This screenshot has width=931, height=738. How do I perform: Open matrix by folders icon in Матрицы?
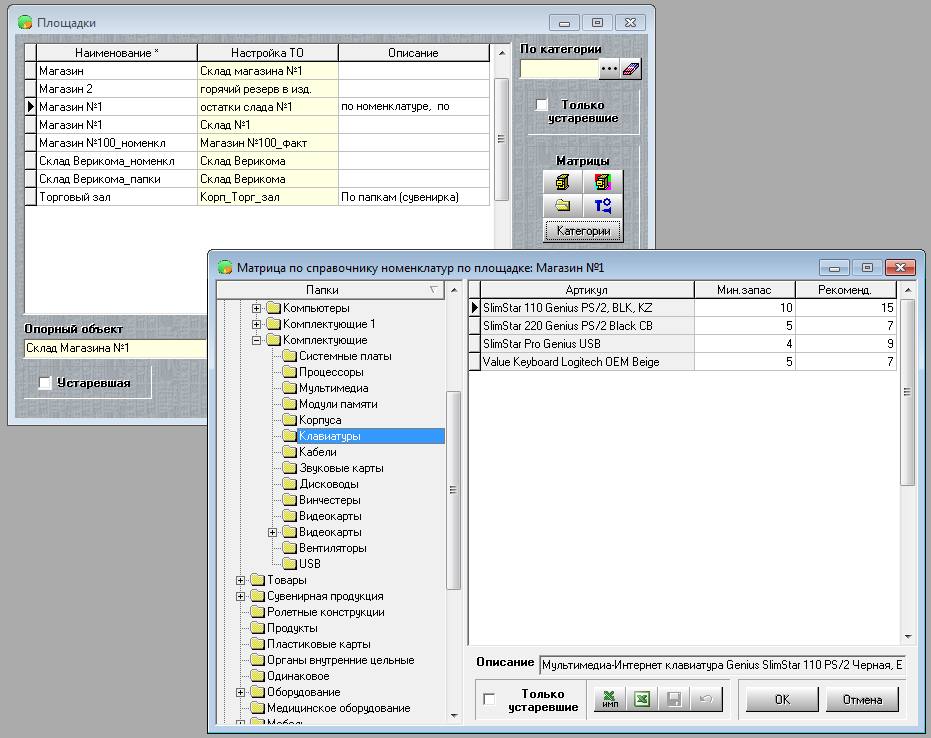pos(562,205)
